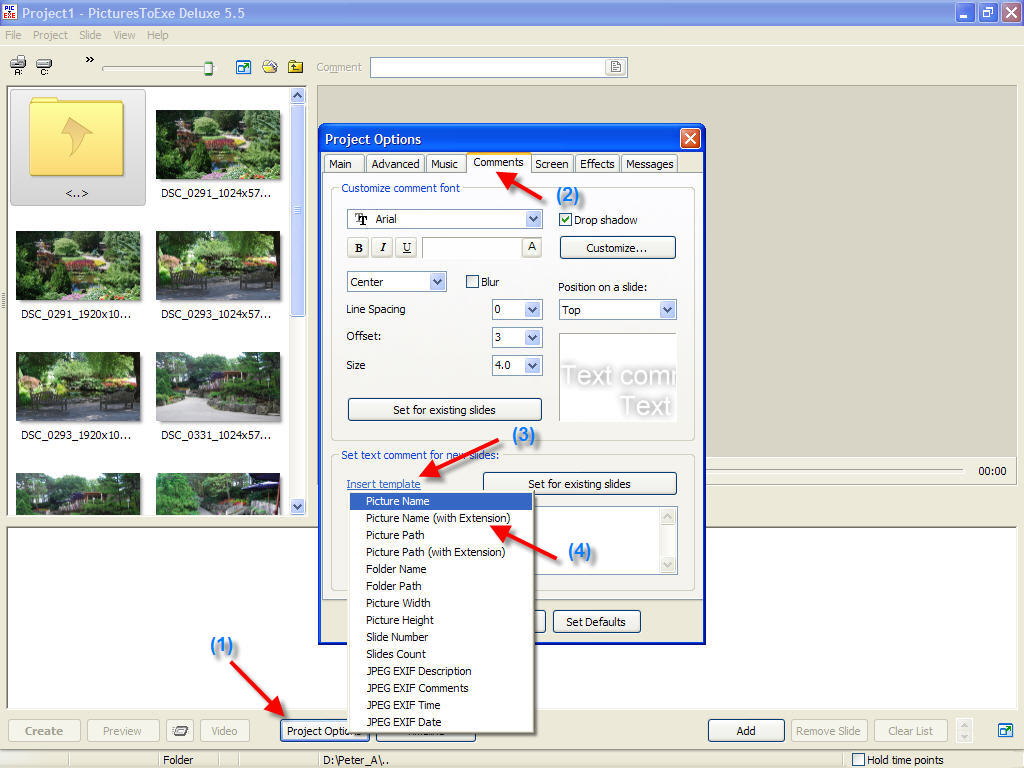The width and height of the screenshot is (1024, 768).
Task: Switch to the Screen tab
Action: [551, 164]
